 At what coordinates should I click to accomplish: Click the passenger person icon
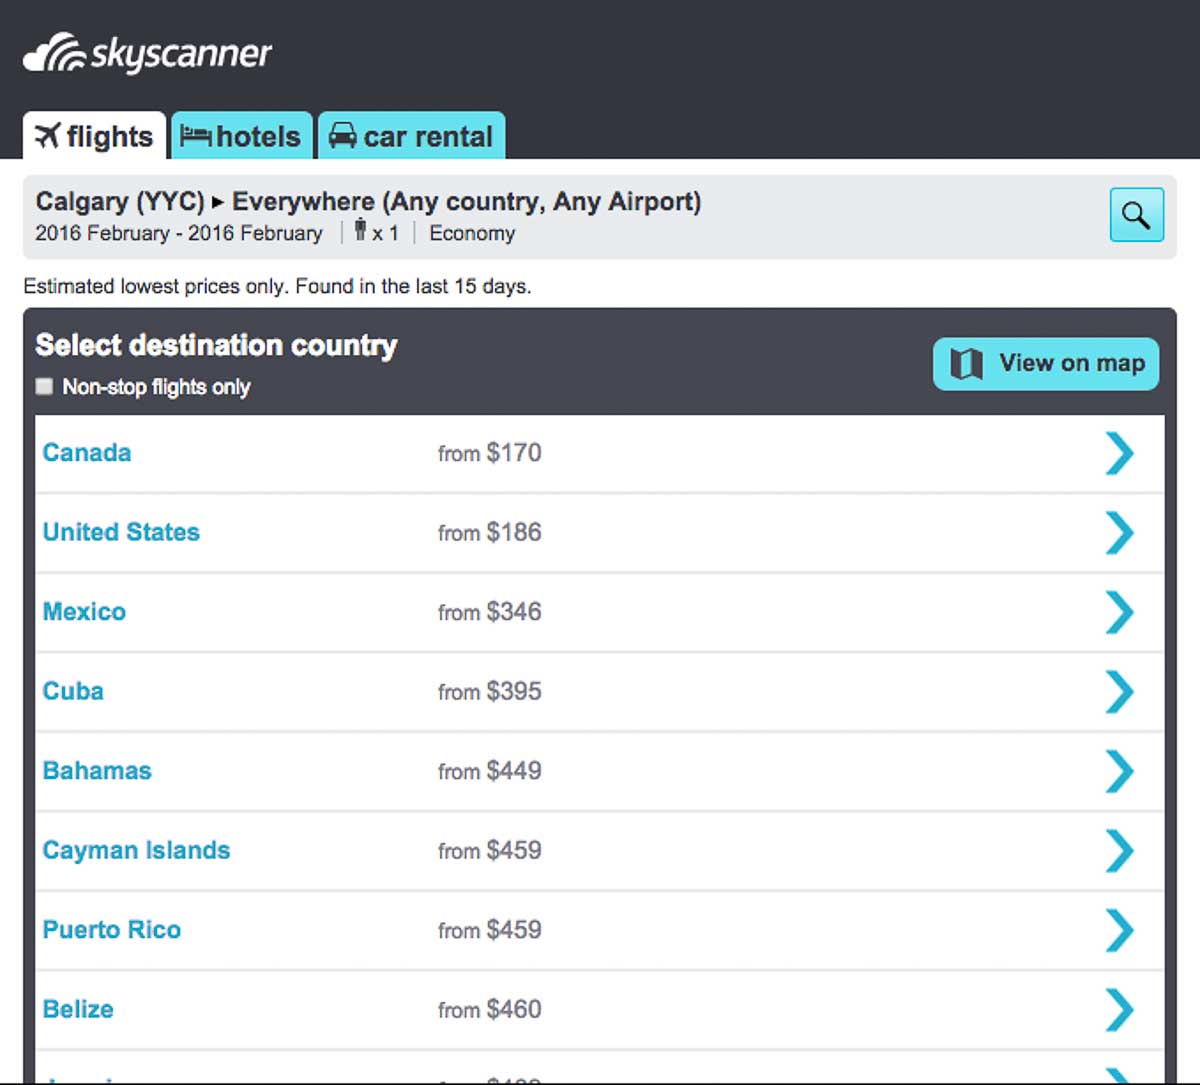(x=359, y=232)
